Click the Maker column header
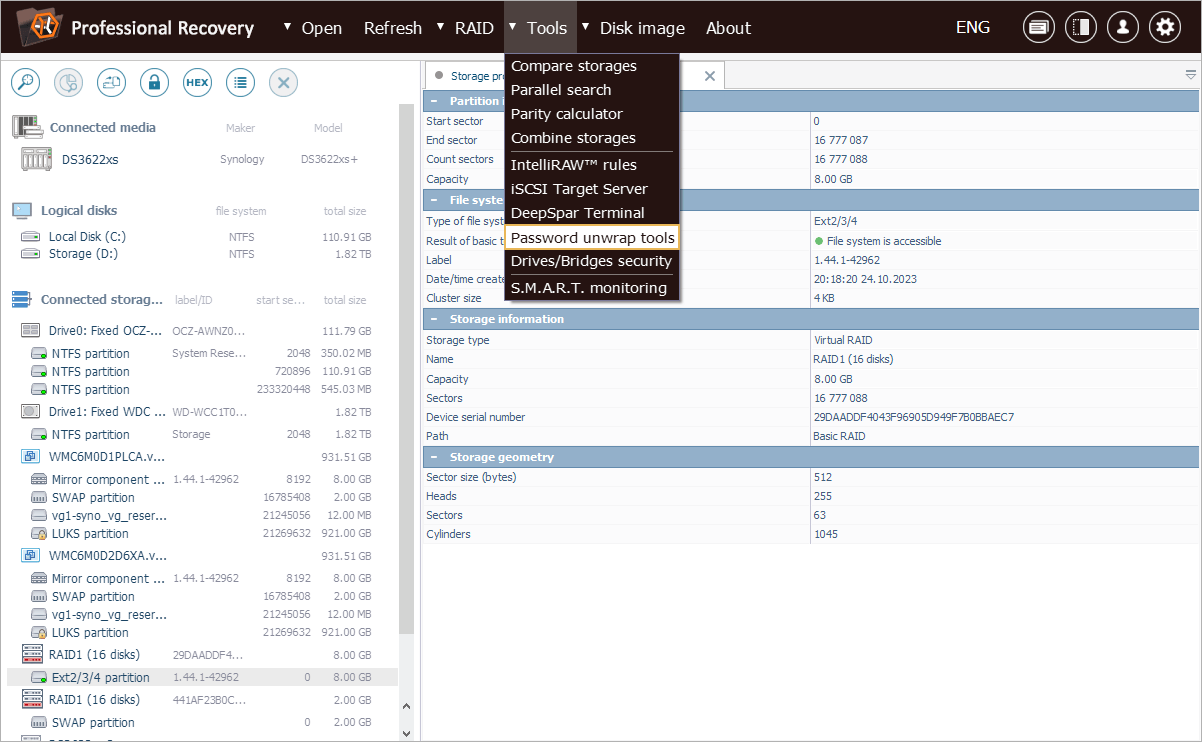The height and width of the screenshot is (742, 1202). click(x=240, y=128)
